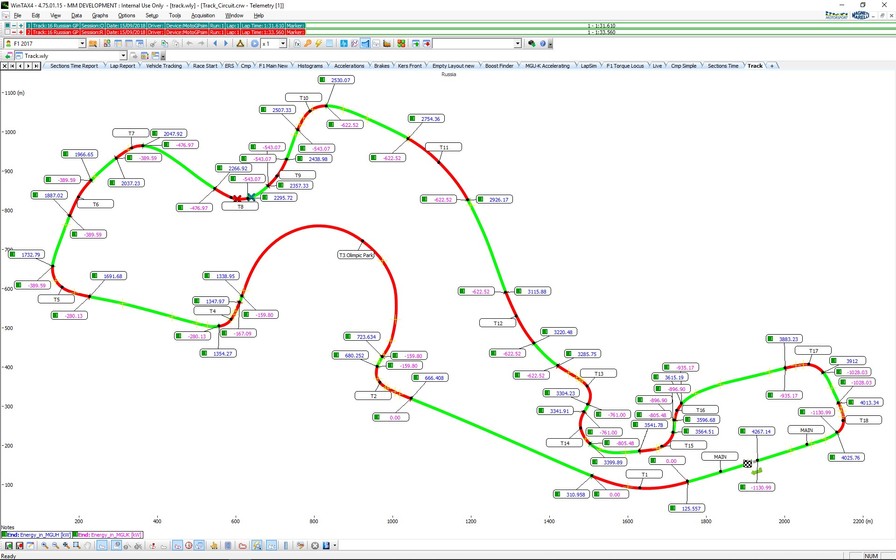Screen dimensions: 896x560
Task: Click the T3 Olimpic Park corner label
Action: (x=356, y=255)
